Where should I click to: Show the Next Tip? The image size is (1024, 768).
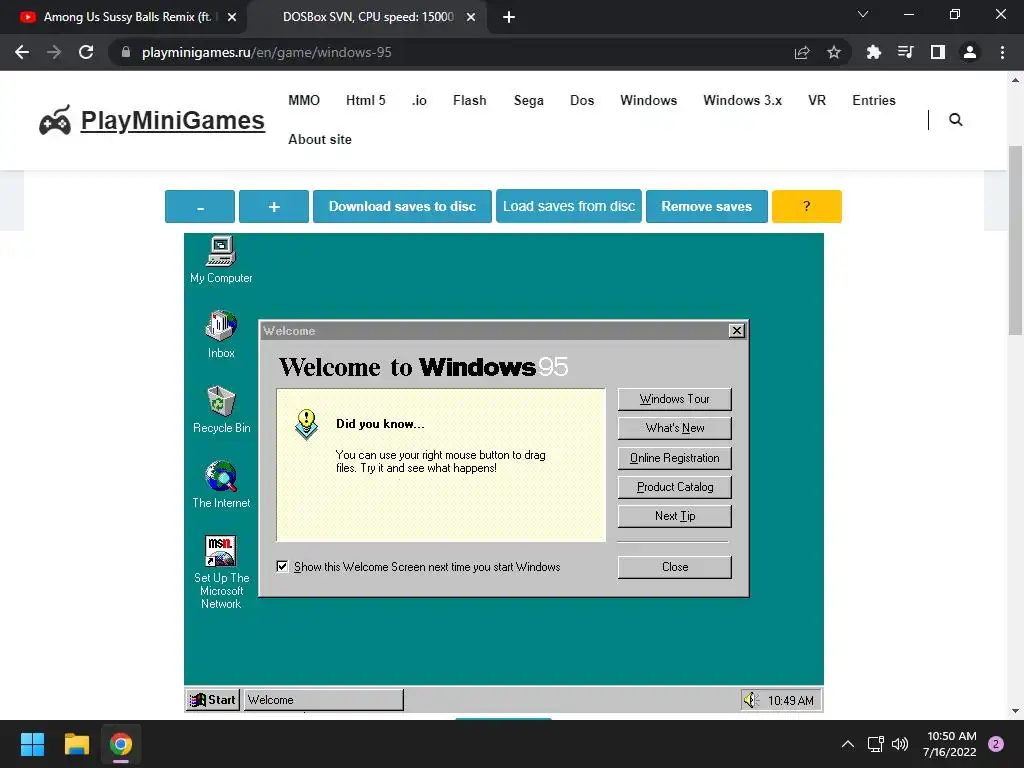click(675, 516)
